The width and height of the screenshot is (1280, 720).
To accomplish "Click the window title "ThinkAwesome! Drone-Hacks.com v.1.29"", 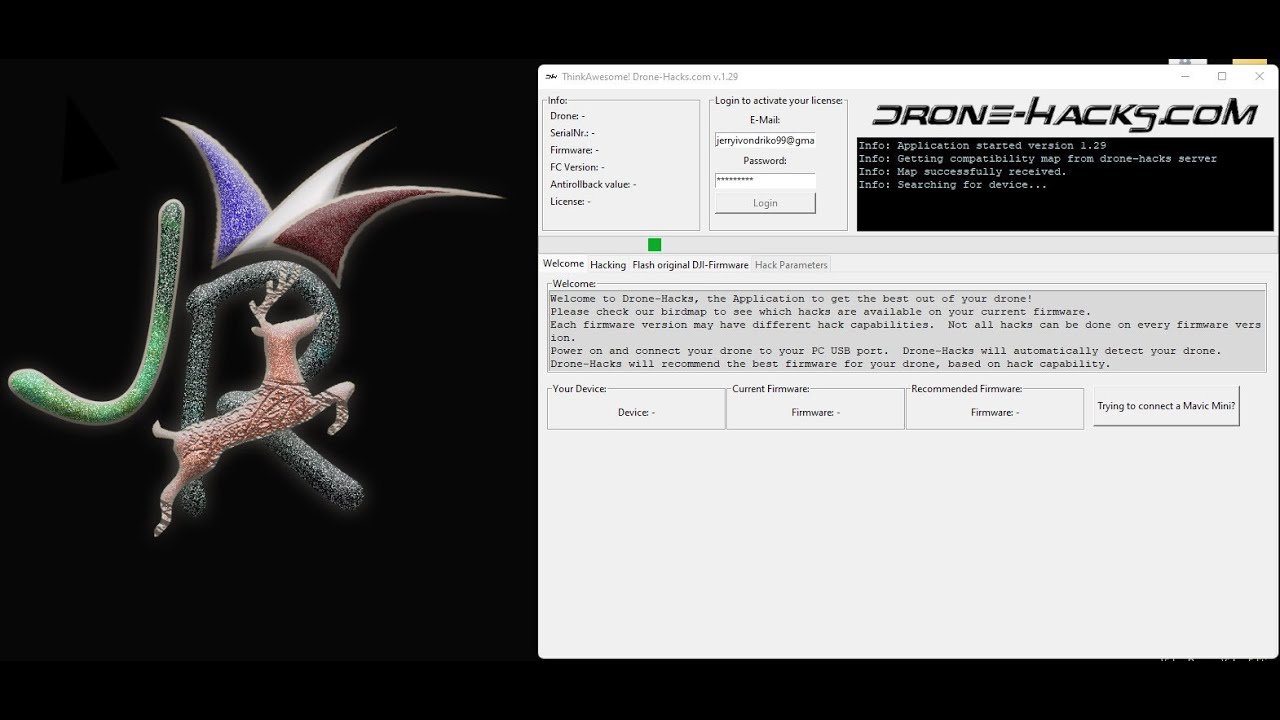I will 650,77.
